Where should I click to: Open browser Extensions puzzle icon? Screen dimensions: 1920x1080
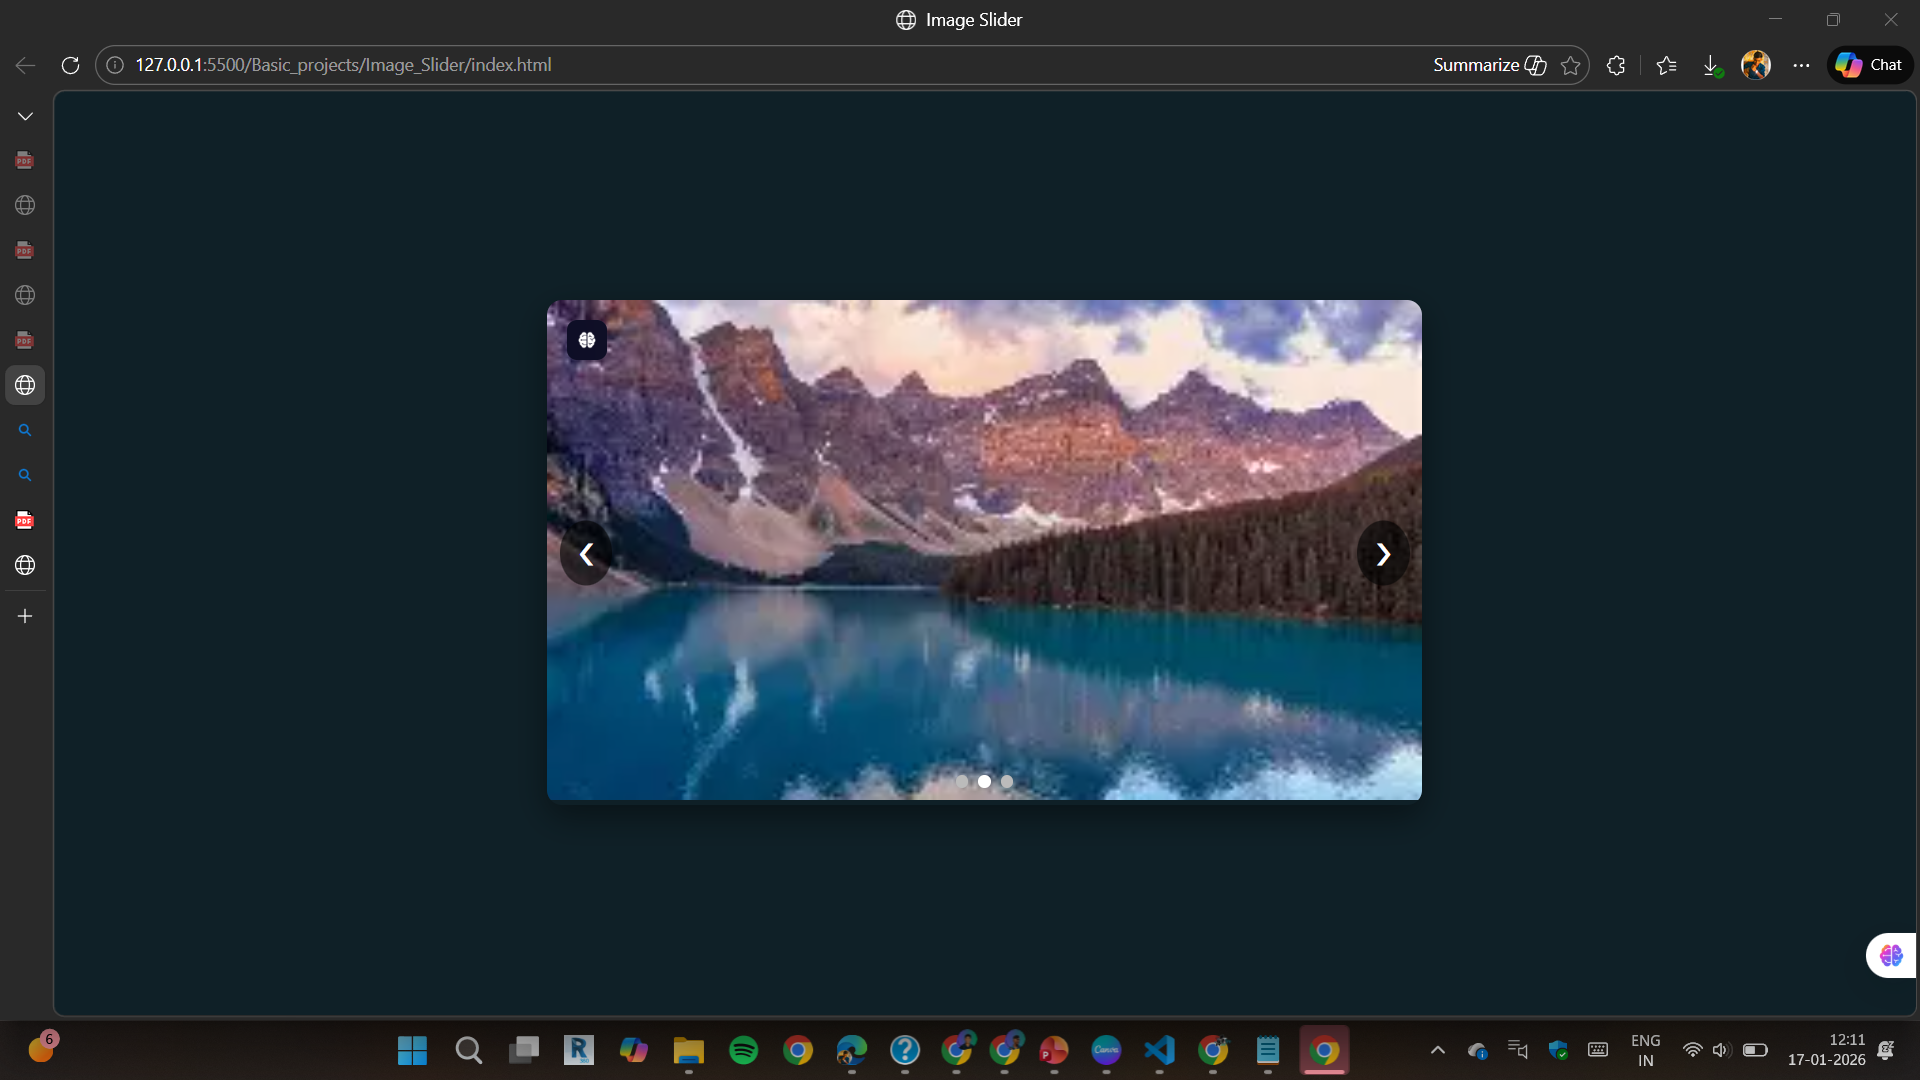(x=1616, y=65)
